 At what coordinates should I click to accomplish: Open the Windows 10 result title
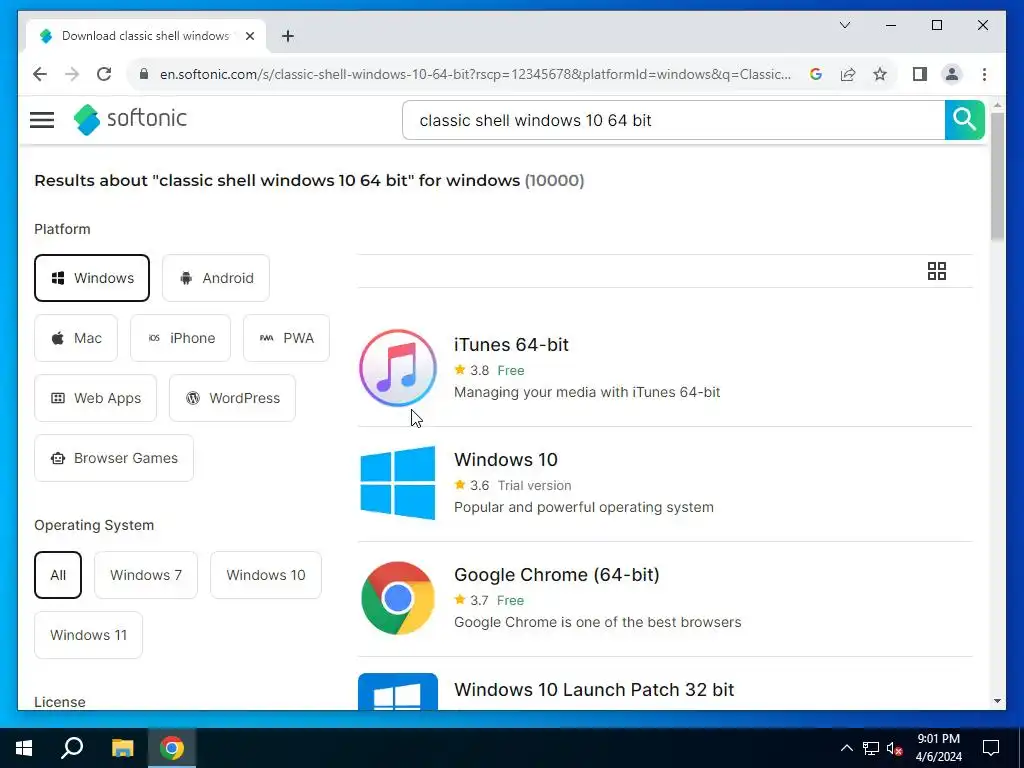pos(505,460)
